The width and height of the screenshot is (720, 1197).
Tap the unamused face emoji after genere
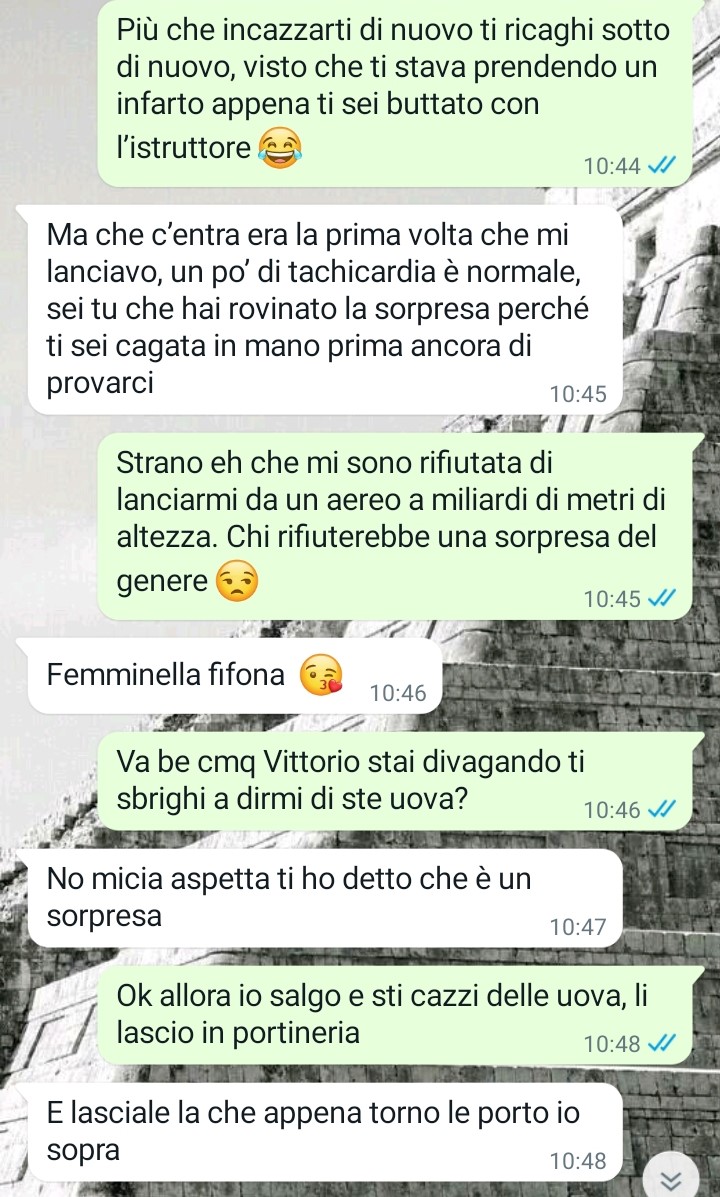(237, 582)
